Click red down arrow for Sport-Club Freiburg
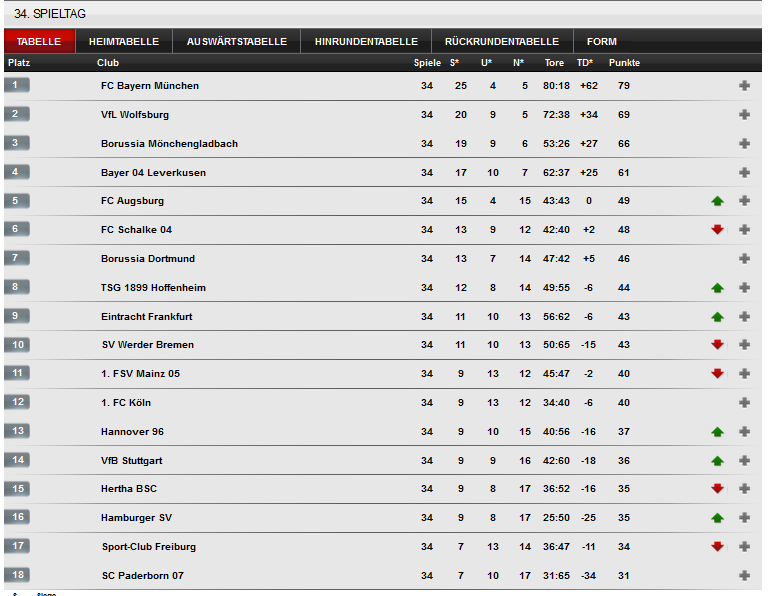The width and height of the screenshot is (768, 596). click(717, 547)
